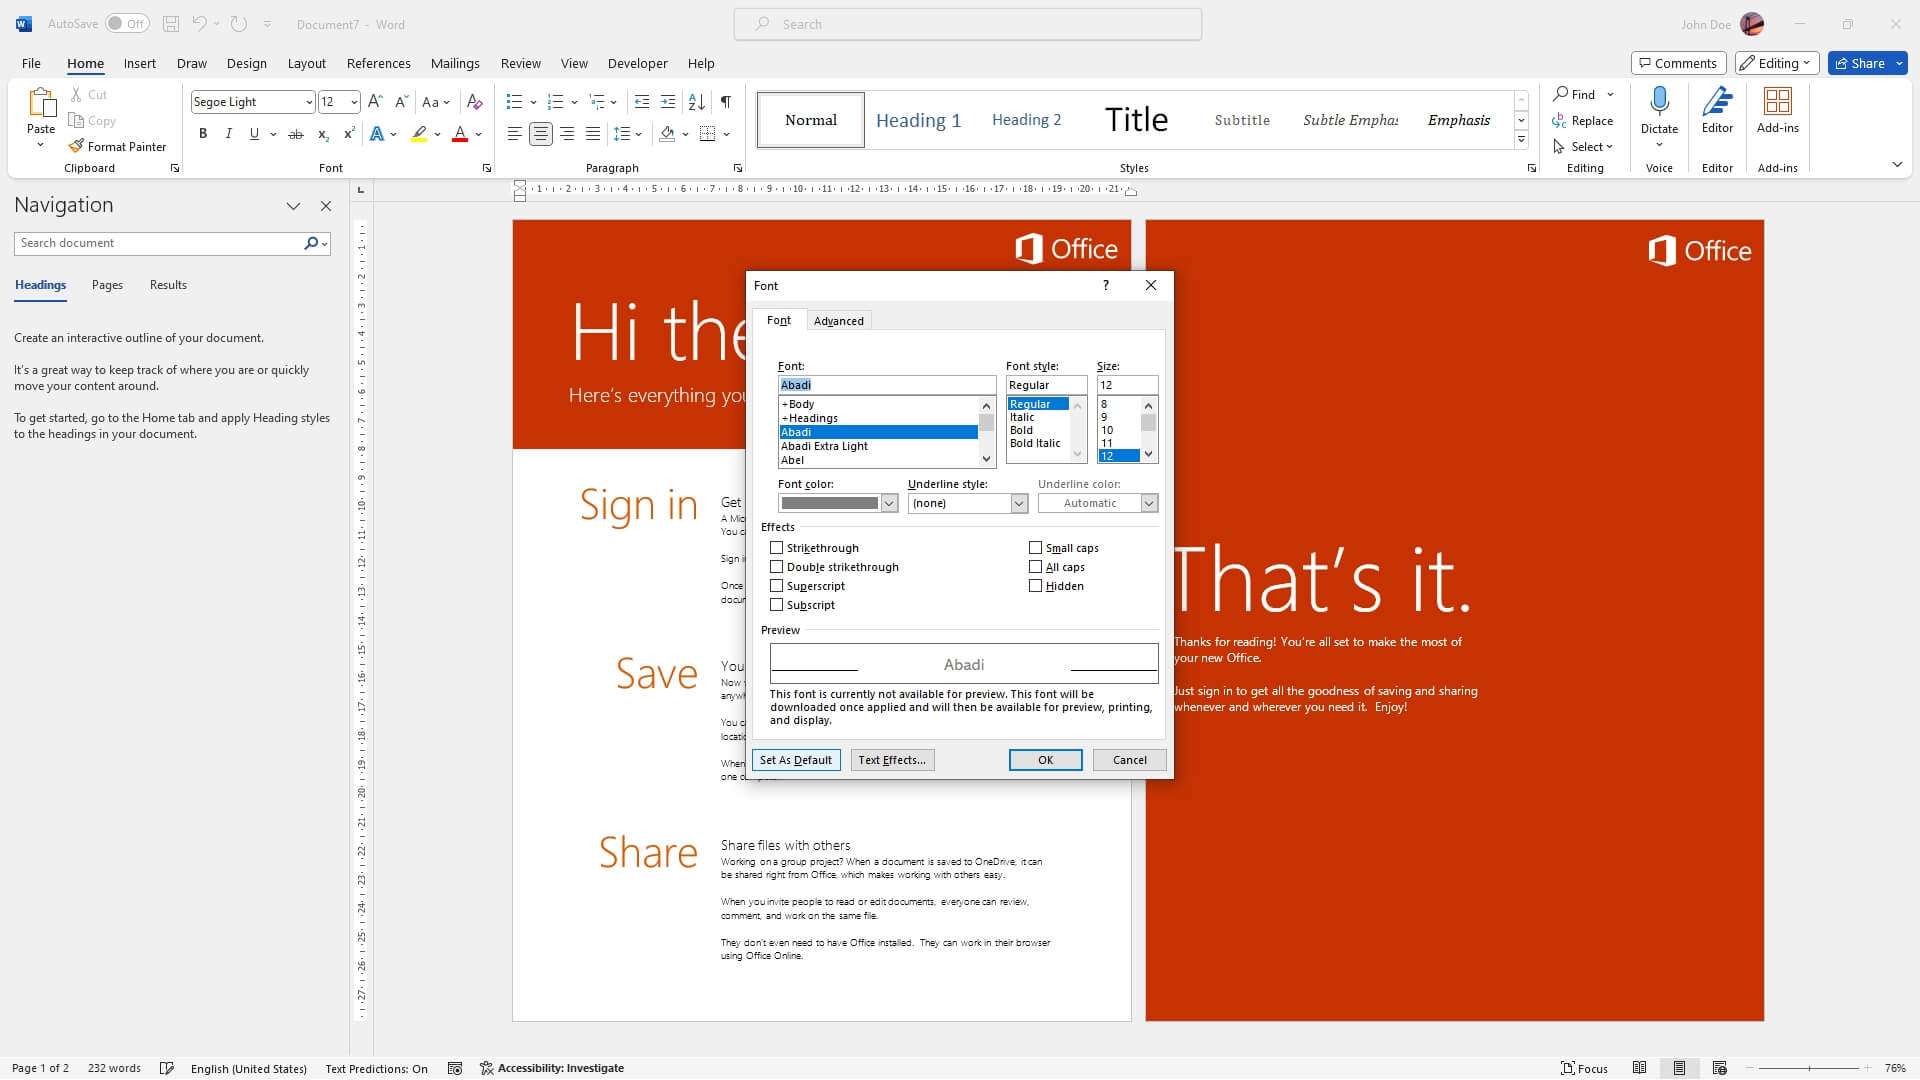The height and width of the screenshot is (1080, 1920).
Task: Increase font size with grow icon
Action: pos(375,102)
